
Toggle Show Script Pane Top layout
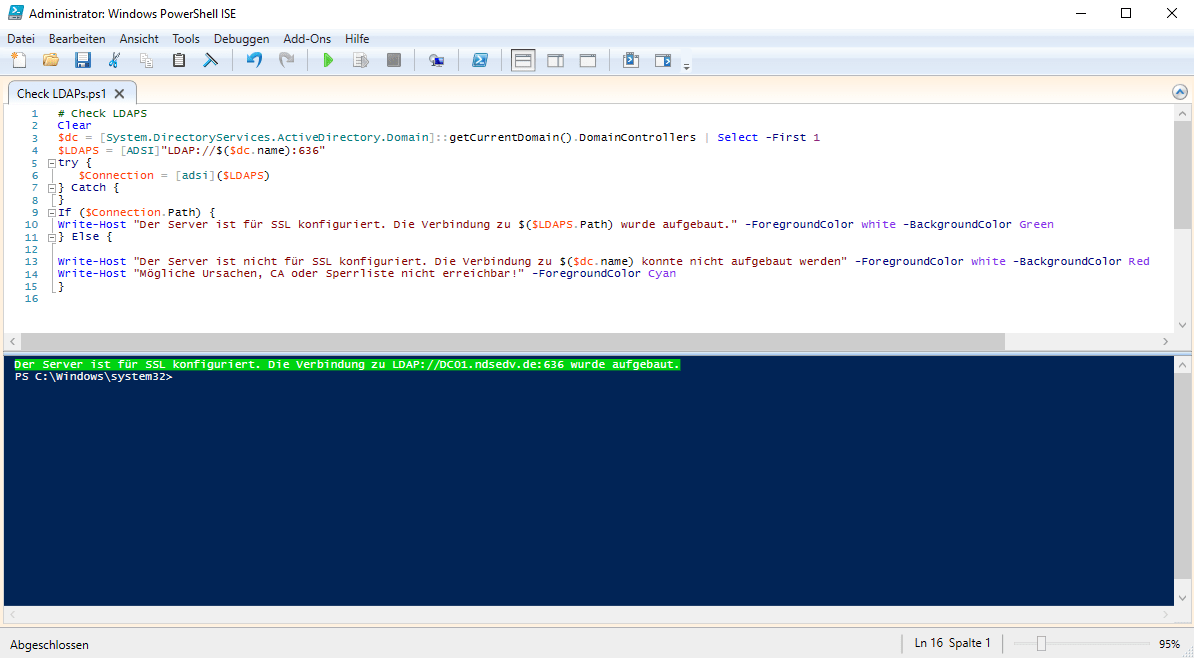point(522,60)
